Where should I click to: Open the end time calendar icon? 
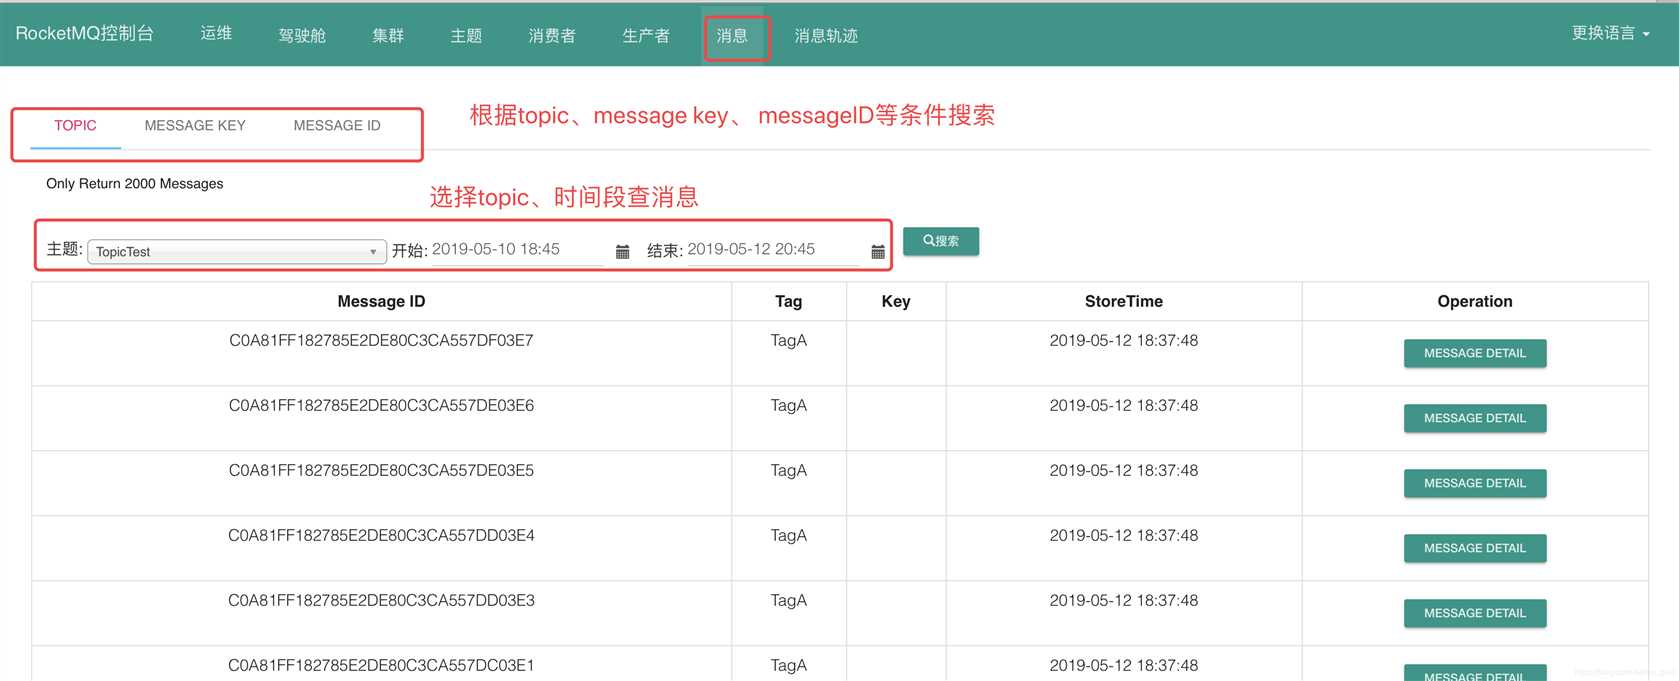point(878,252)
